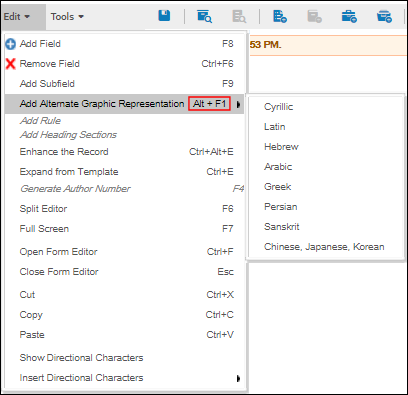Click the greyed-out record search icon
The image size is (408, 395).
pos(239,16)
